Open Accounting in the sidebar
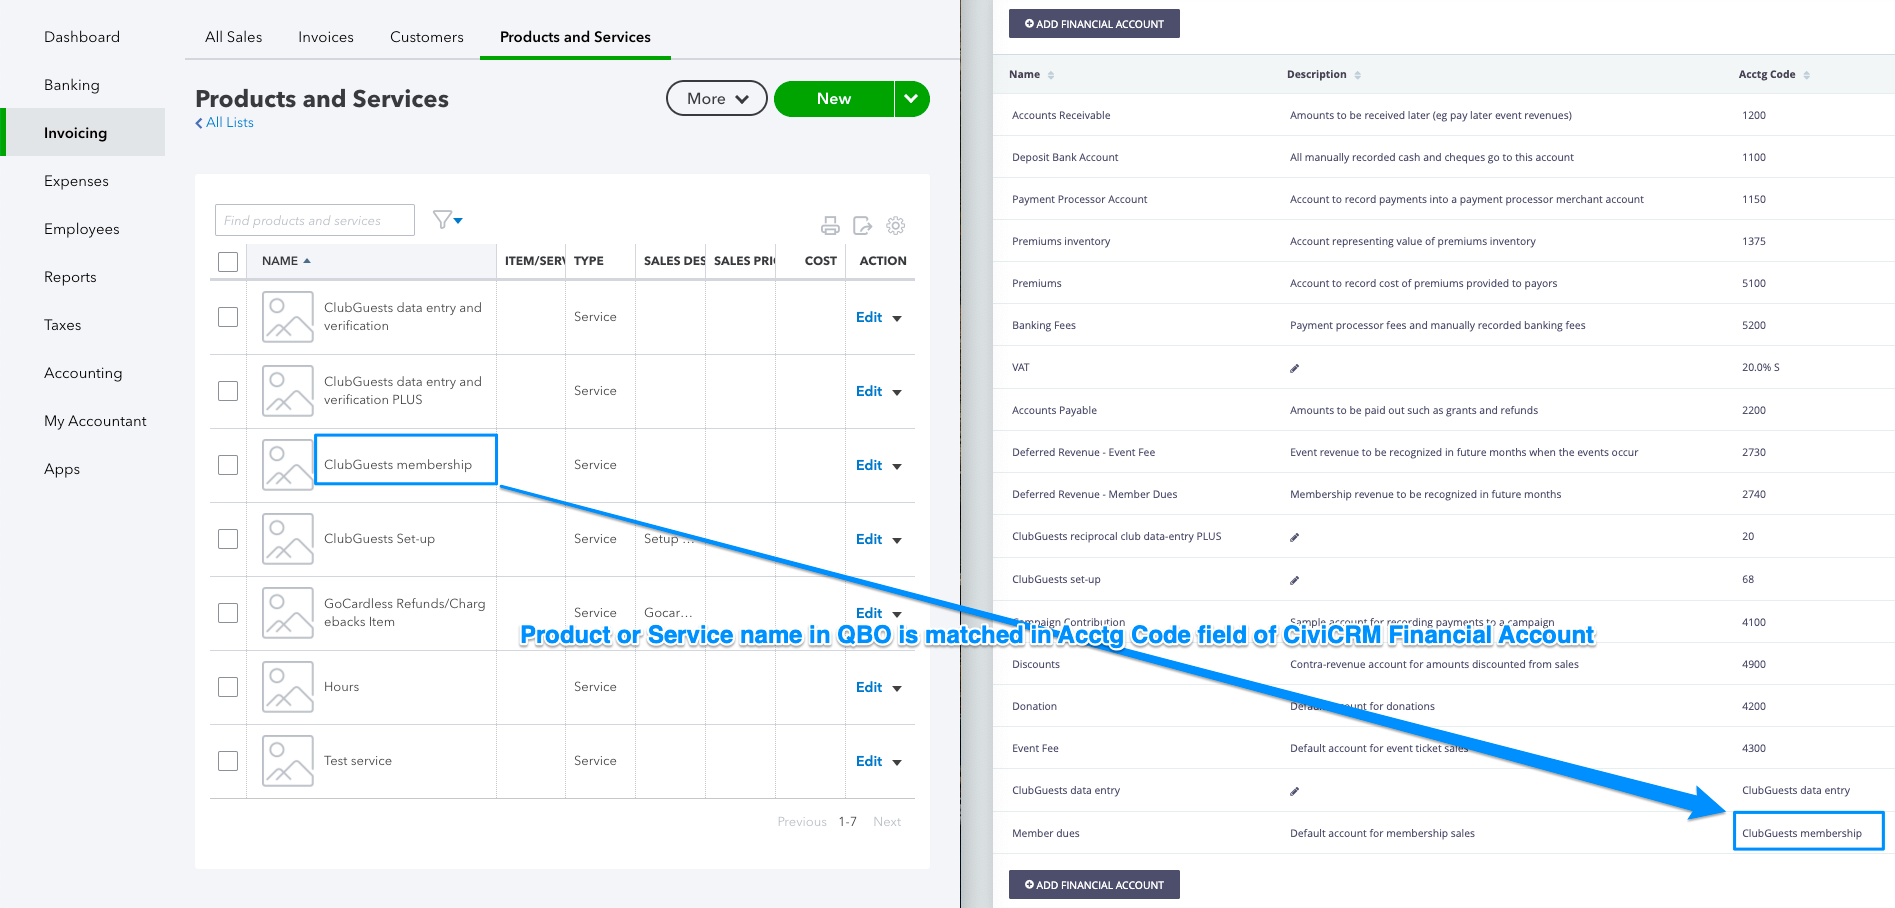 (83, 373)
